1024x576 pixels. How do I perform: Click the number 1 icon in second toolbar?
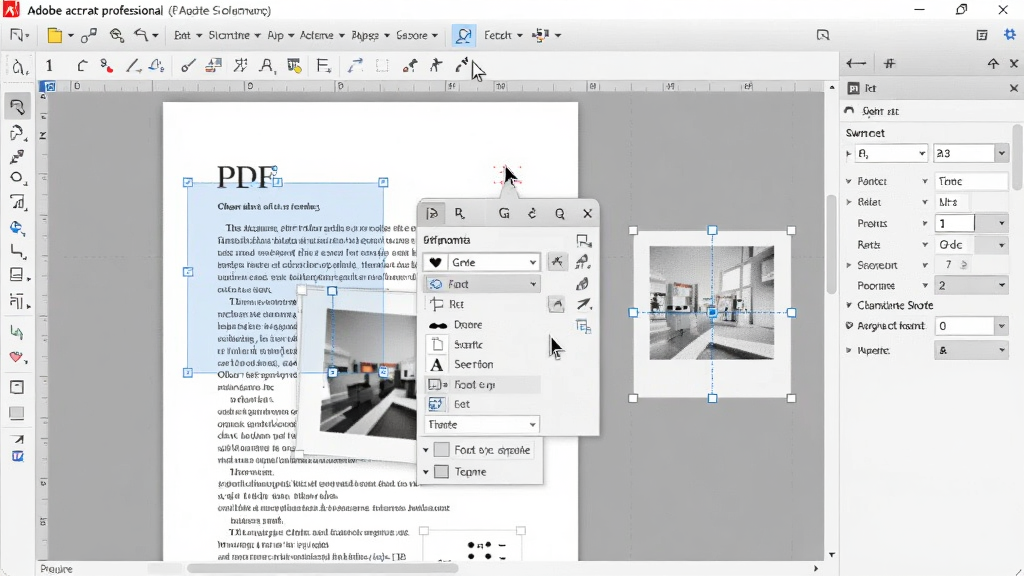(x=49, y=65)
